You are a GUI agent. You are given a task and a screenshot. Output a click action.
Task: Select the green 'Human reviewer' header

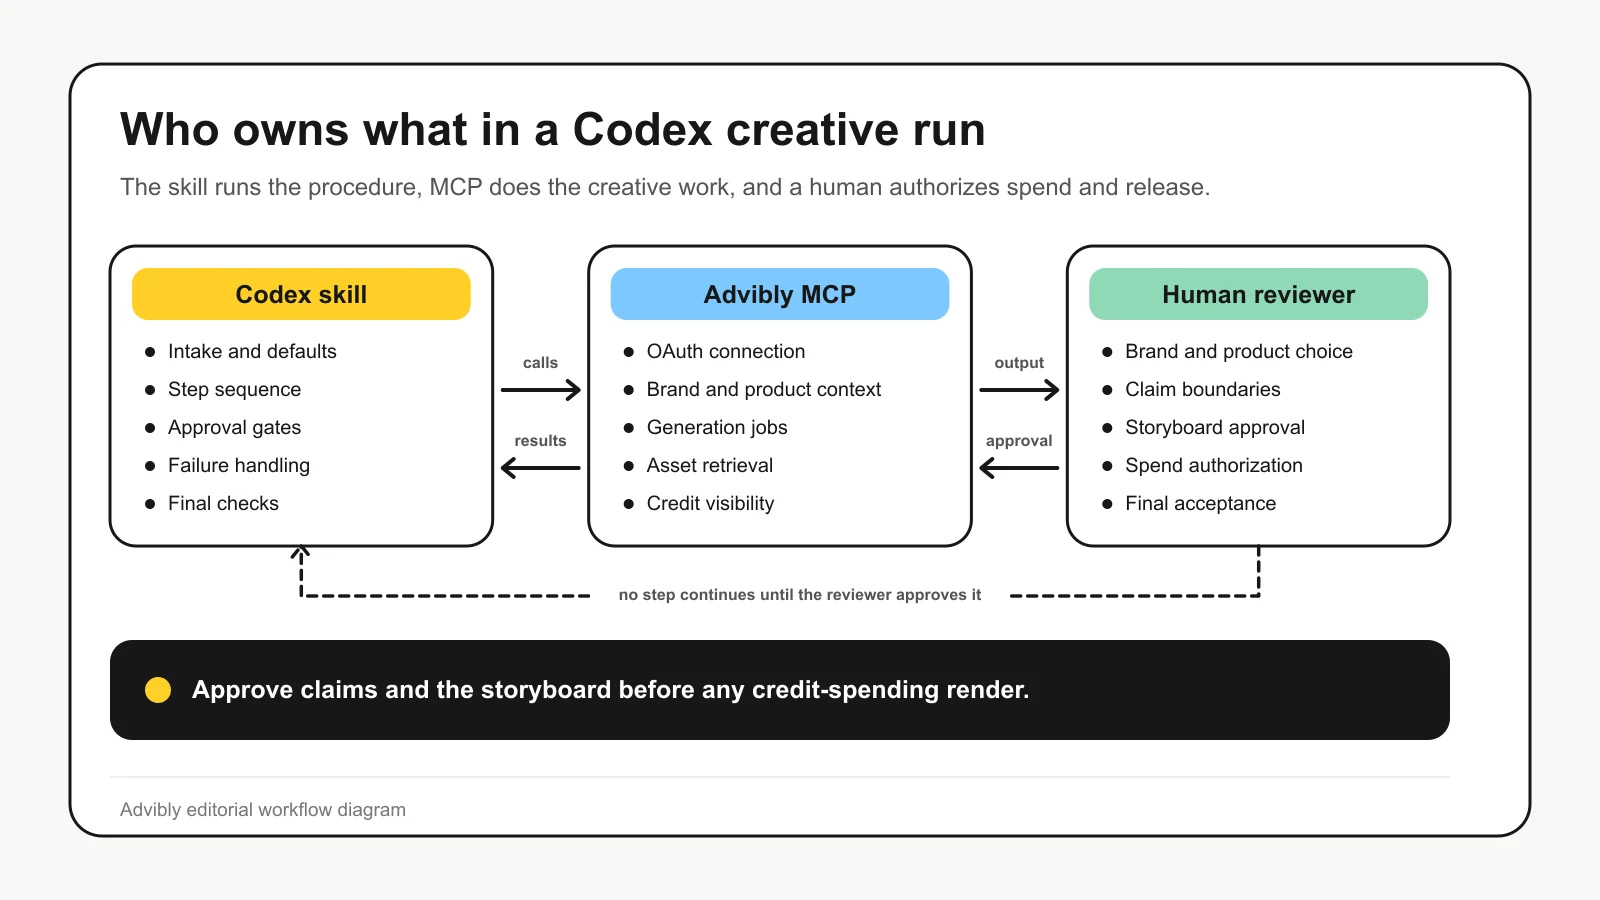pos(1258,294)
